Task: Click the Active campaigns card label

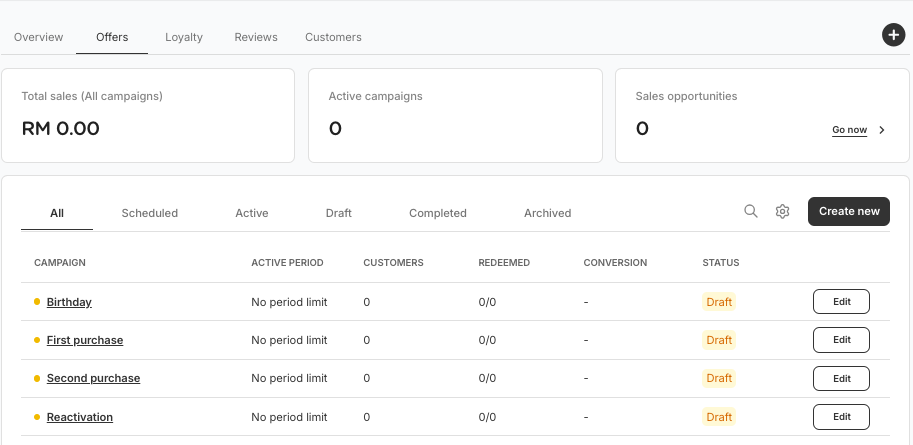Action: coord(376,96)
